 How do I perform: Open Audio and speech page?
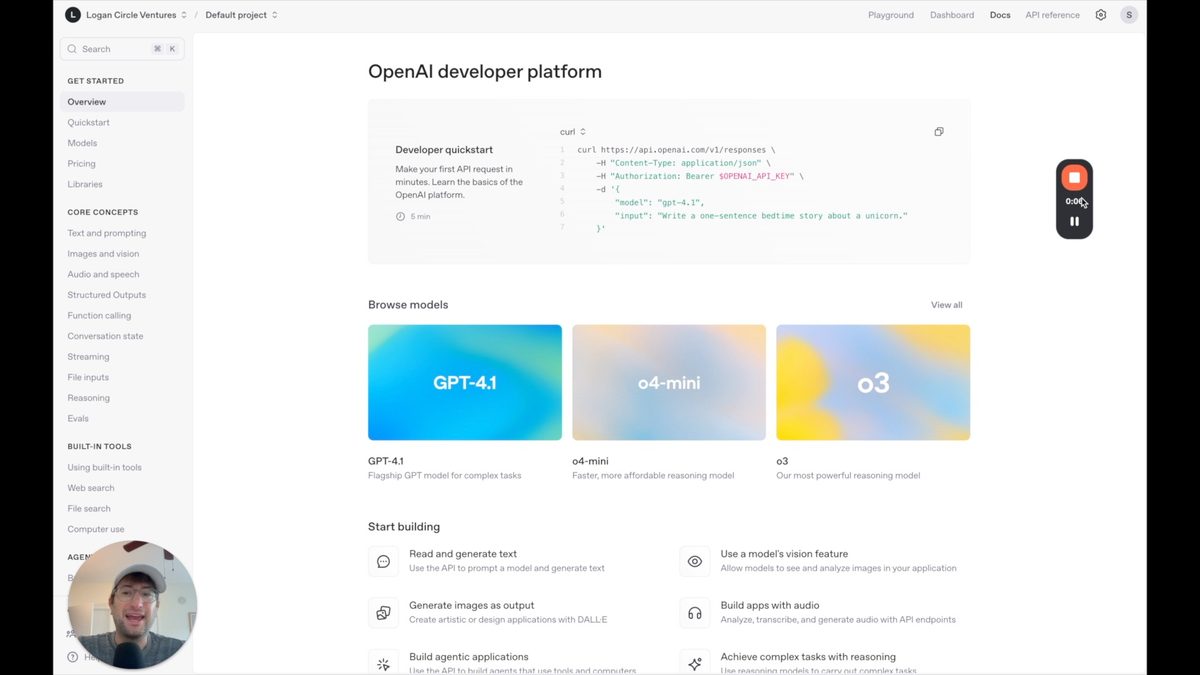tap(103, 274)
